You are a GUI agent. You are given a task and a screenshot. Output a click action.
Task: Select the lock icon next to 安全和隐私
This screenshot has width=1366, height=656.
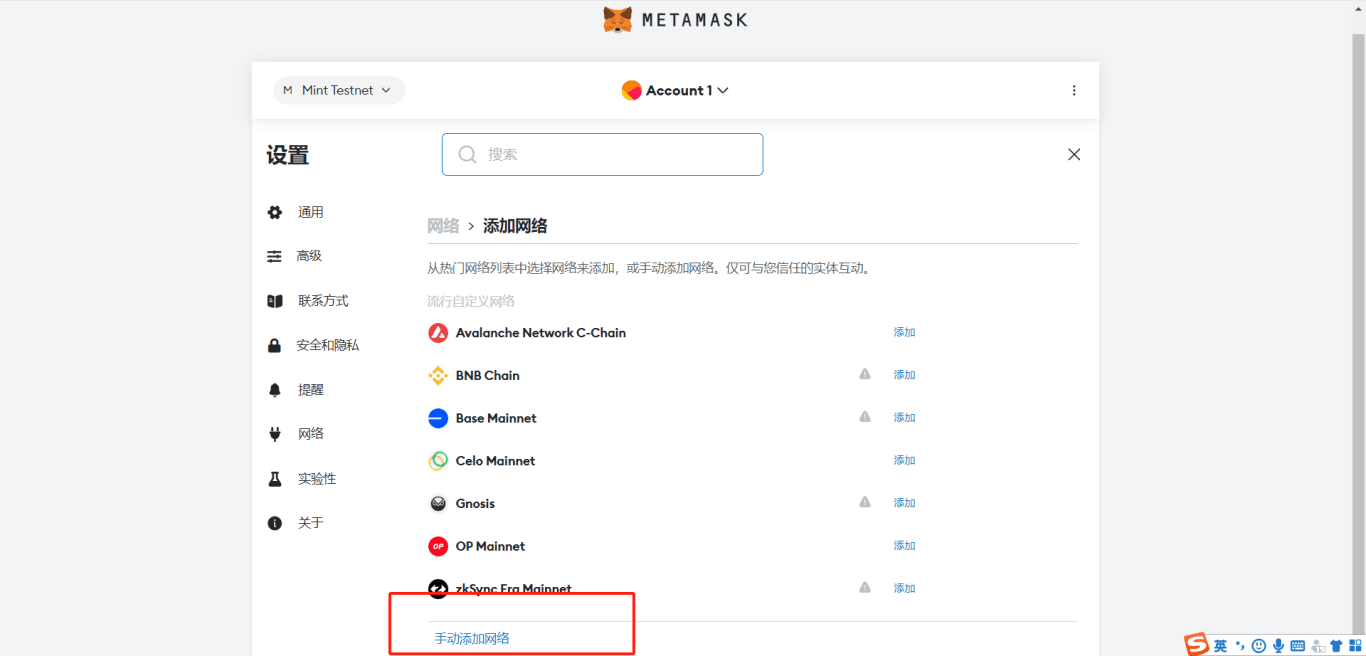[274, 345]
